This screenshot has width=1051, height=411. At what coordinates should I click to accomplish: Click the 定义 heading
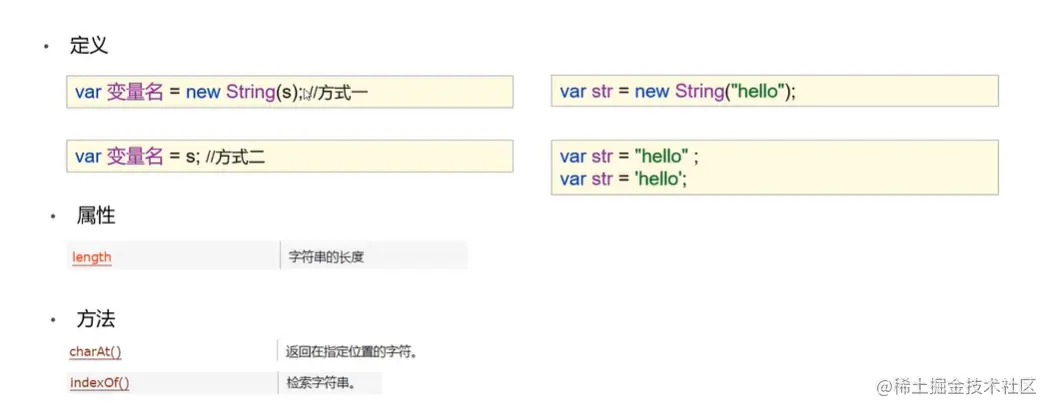click(89, 45)
